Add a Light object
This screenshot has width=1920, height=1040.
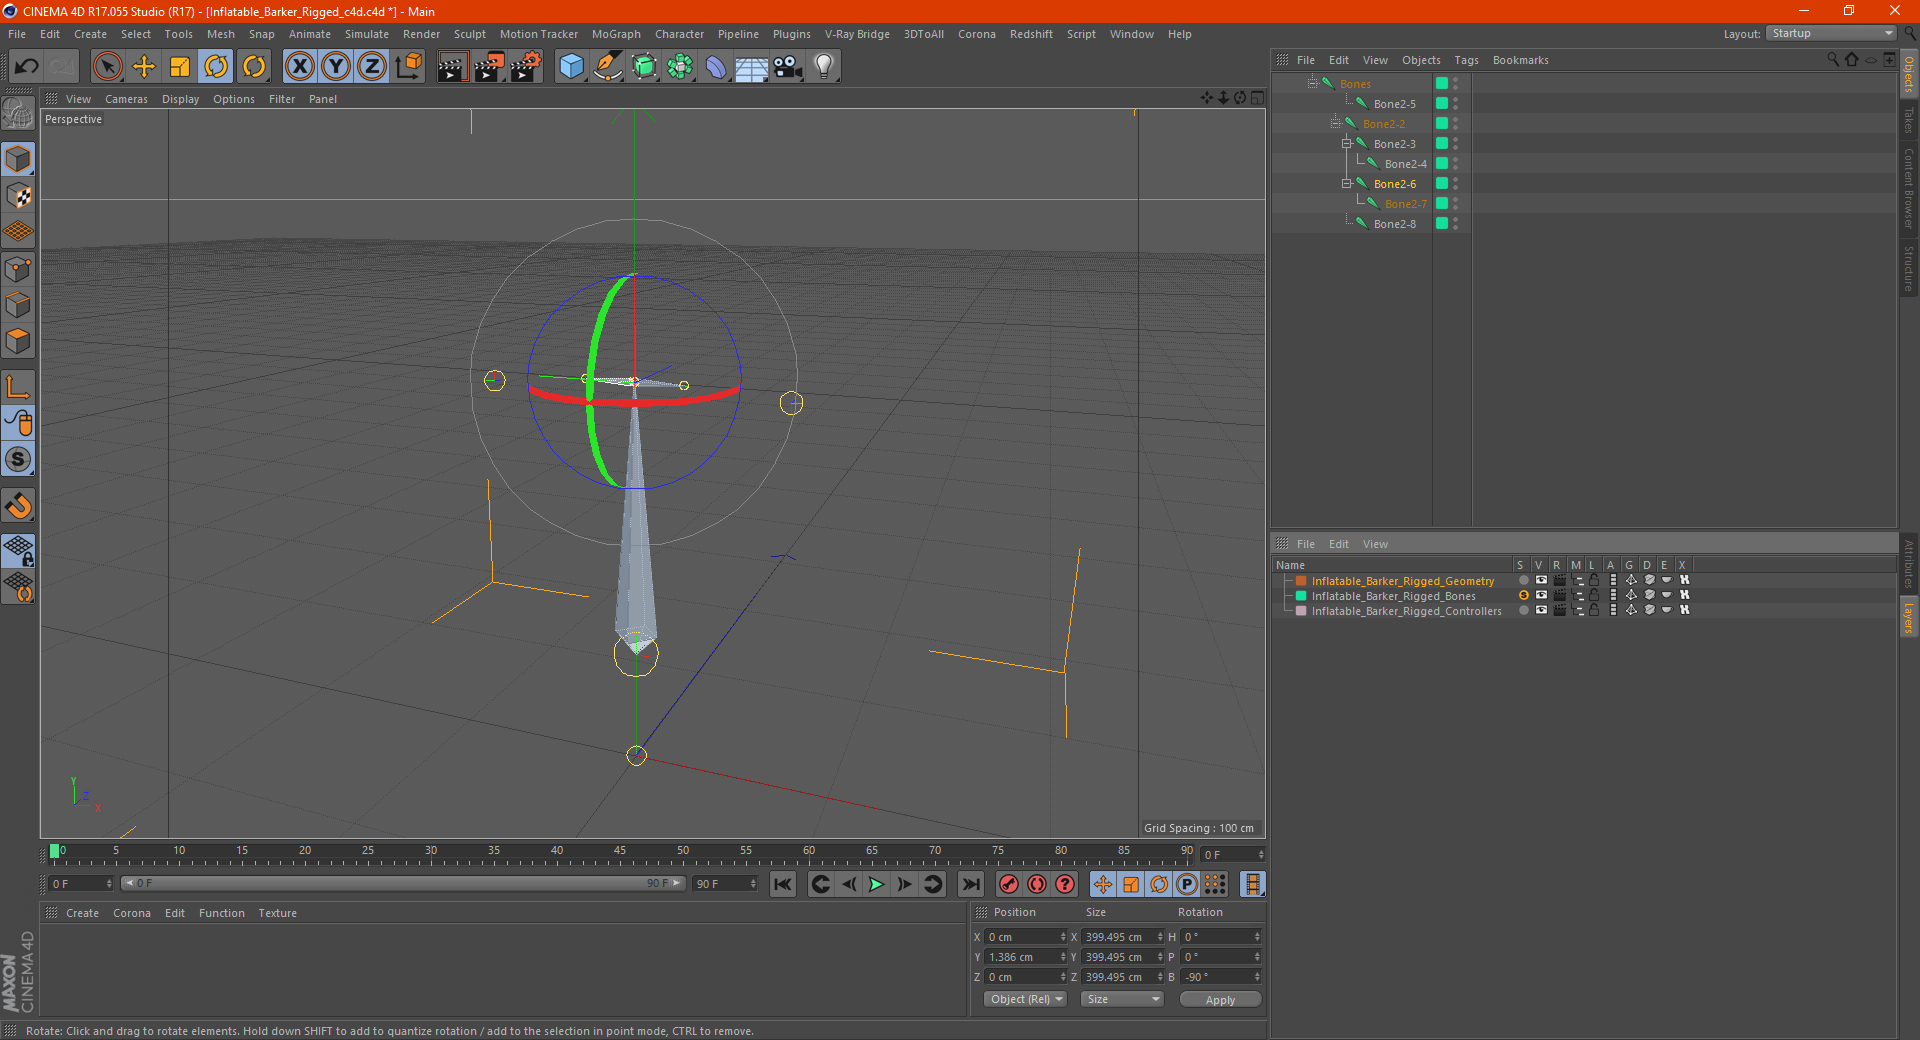(x=823, y=67)
